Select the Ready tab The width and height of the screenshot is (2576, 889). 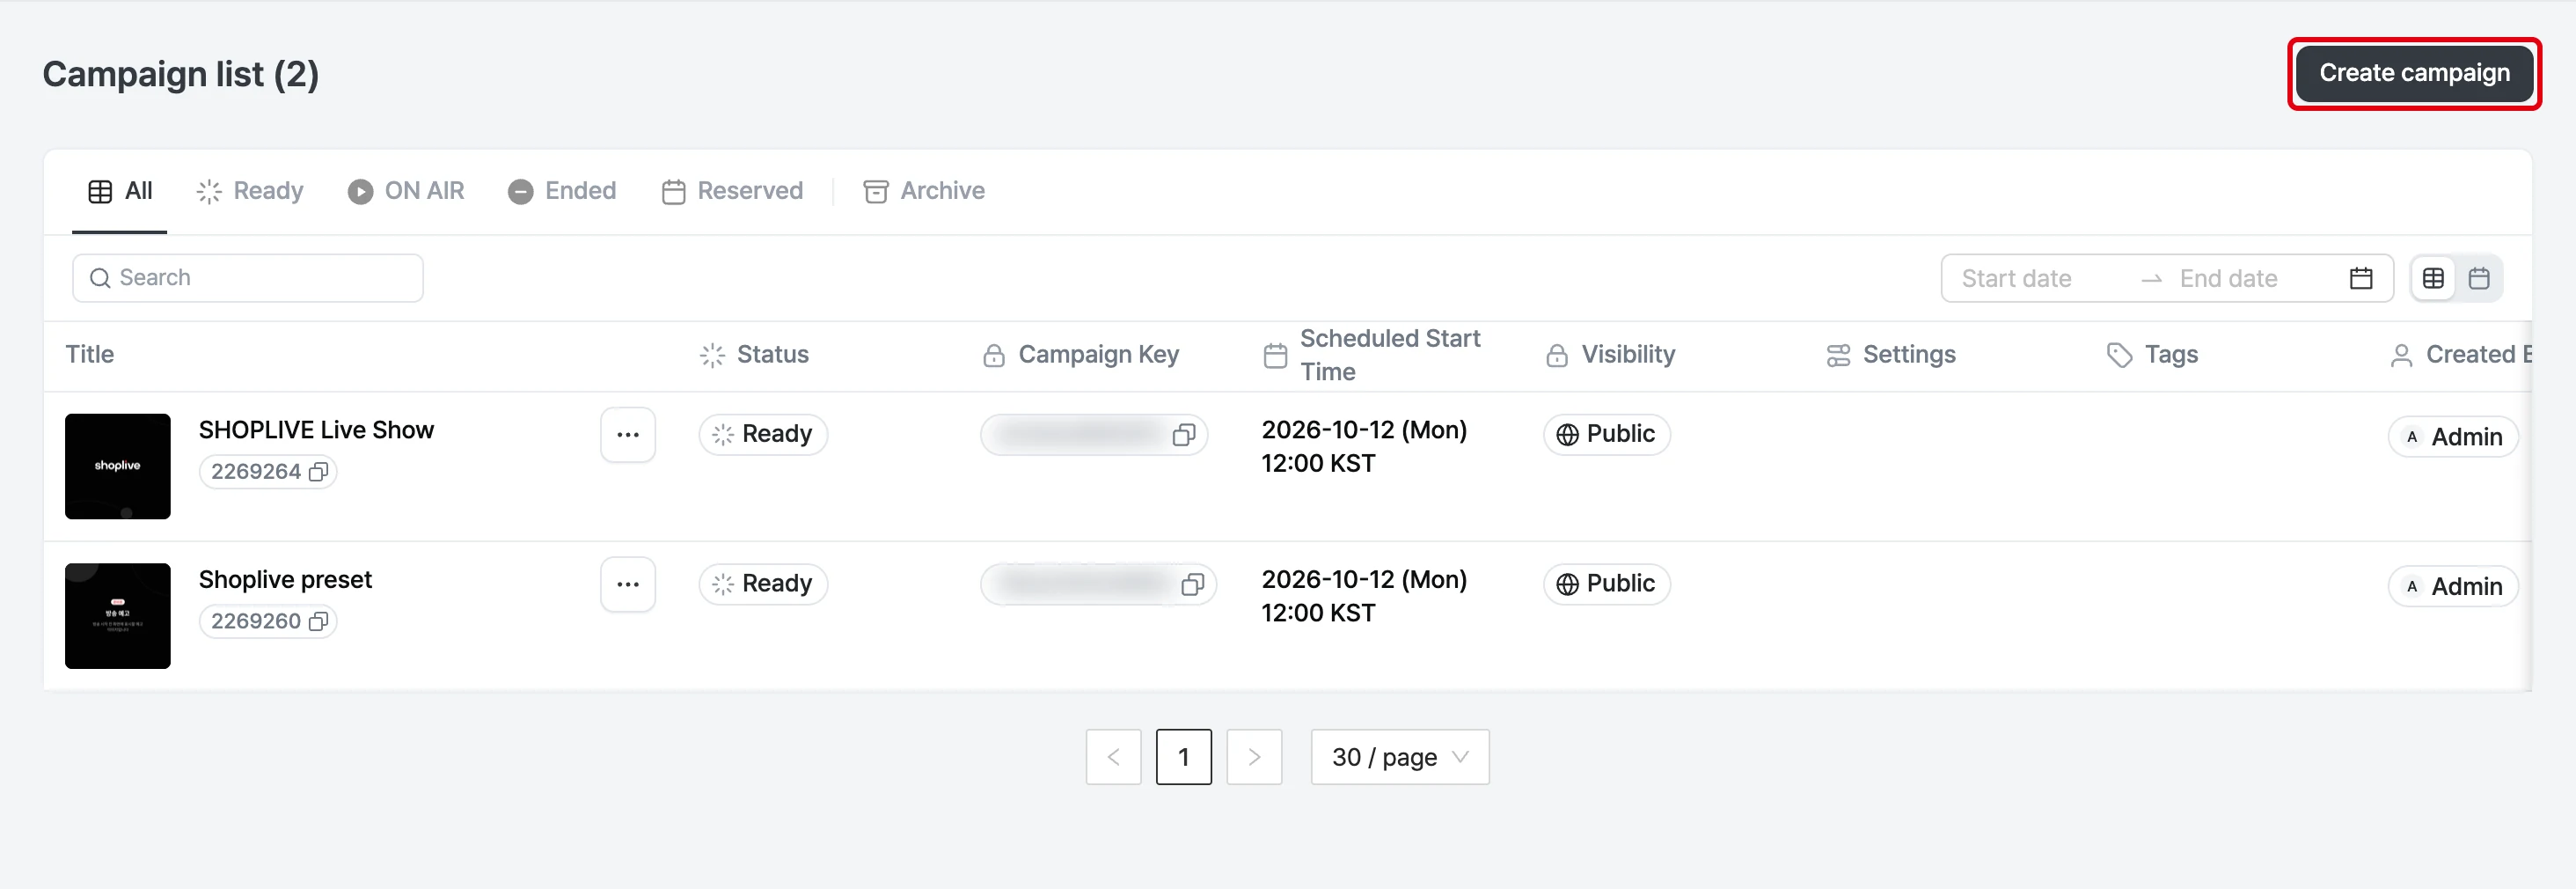250,191
